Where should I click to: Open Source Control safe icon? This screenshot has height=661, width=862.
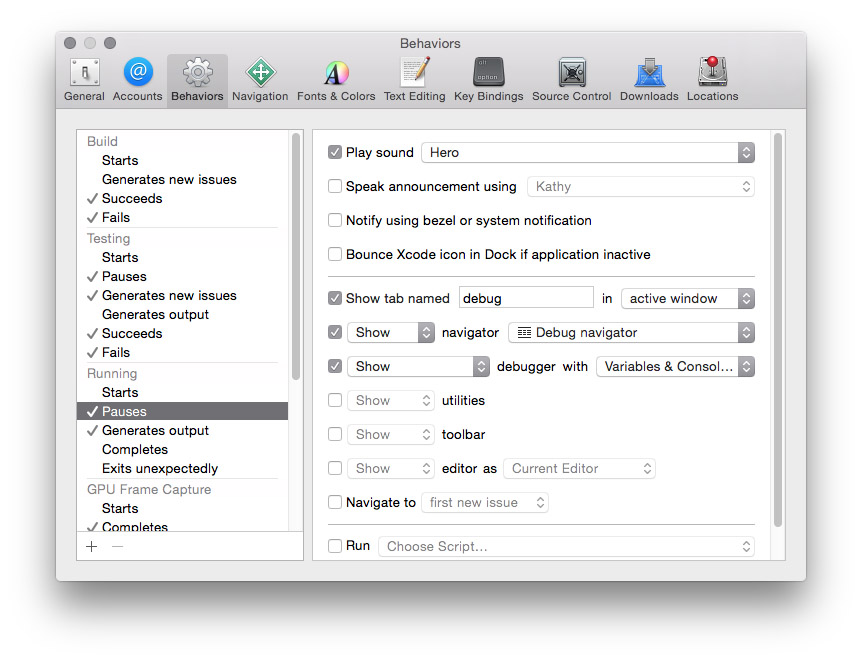tap(572, 72)
